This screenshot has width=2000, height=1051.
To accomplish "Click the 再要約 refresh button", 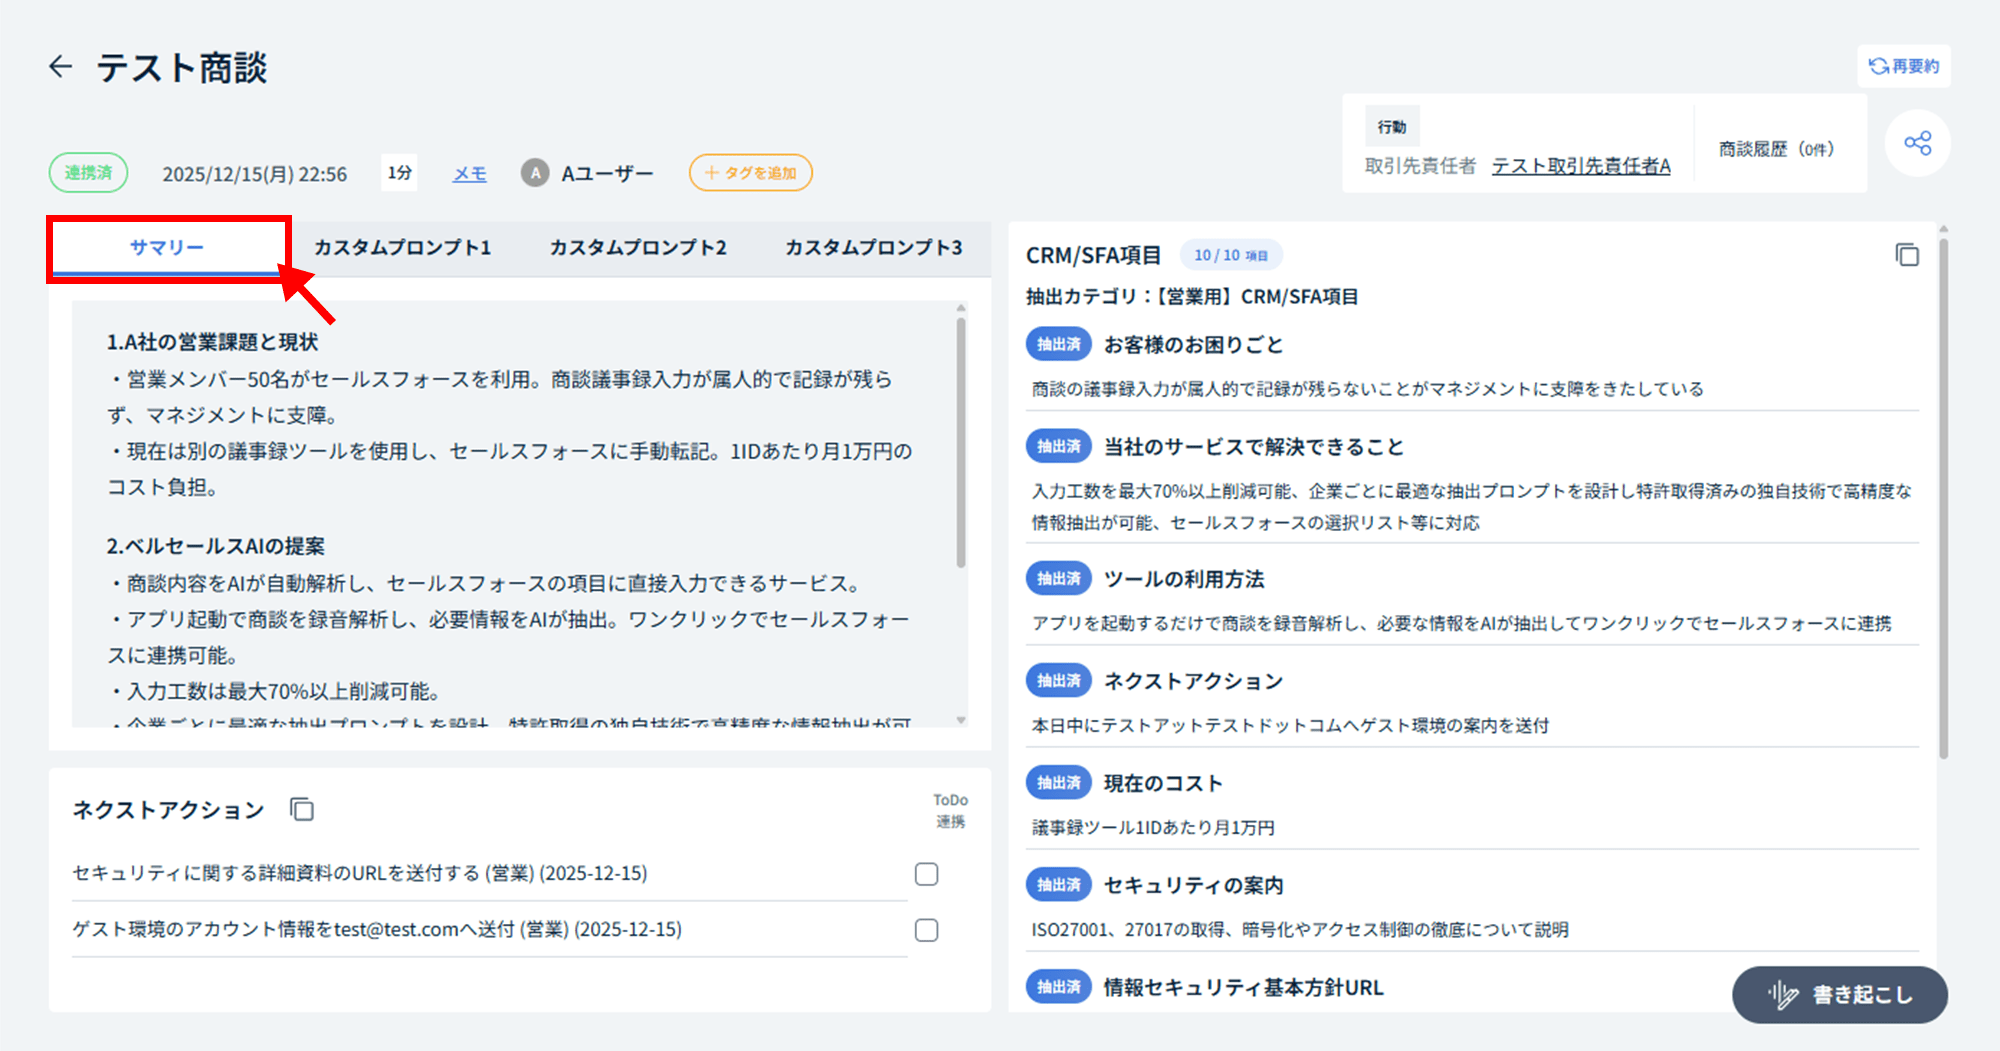I will pos(1904,66).
